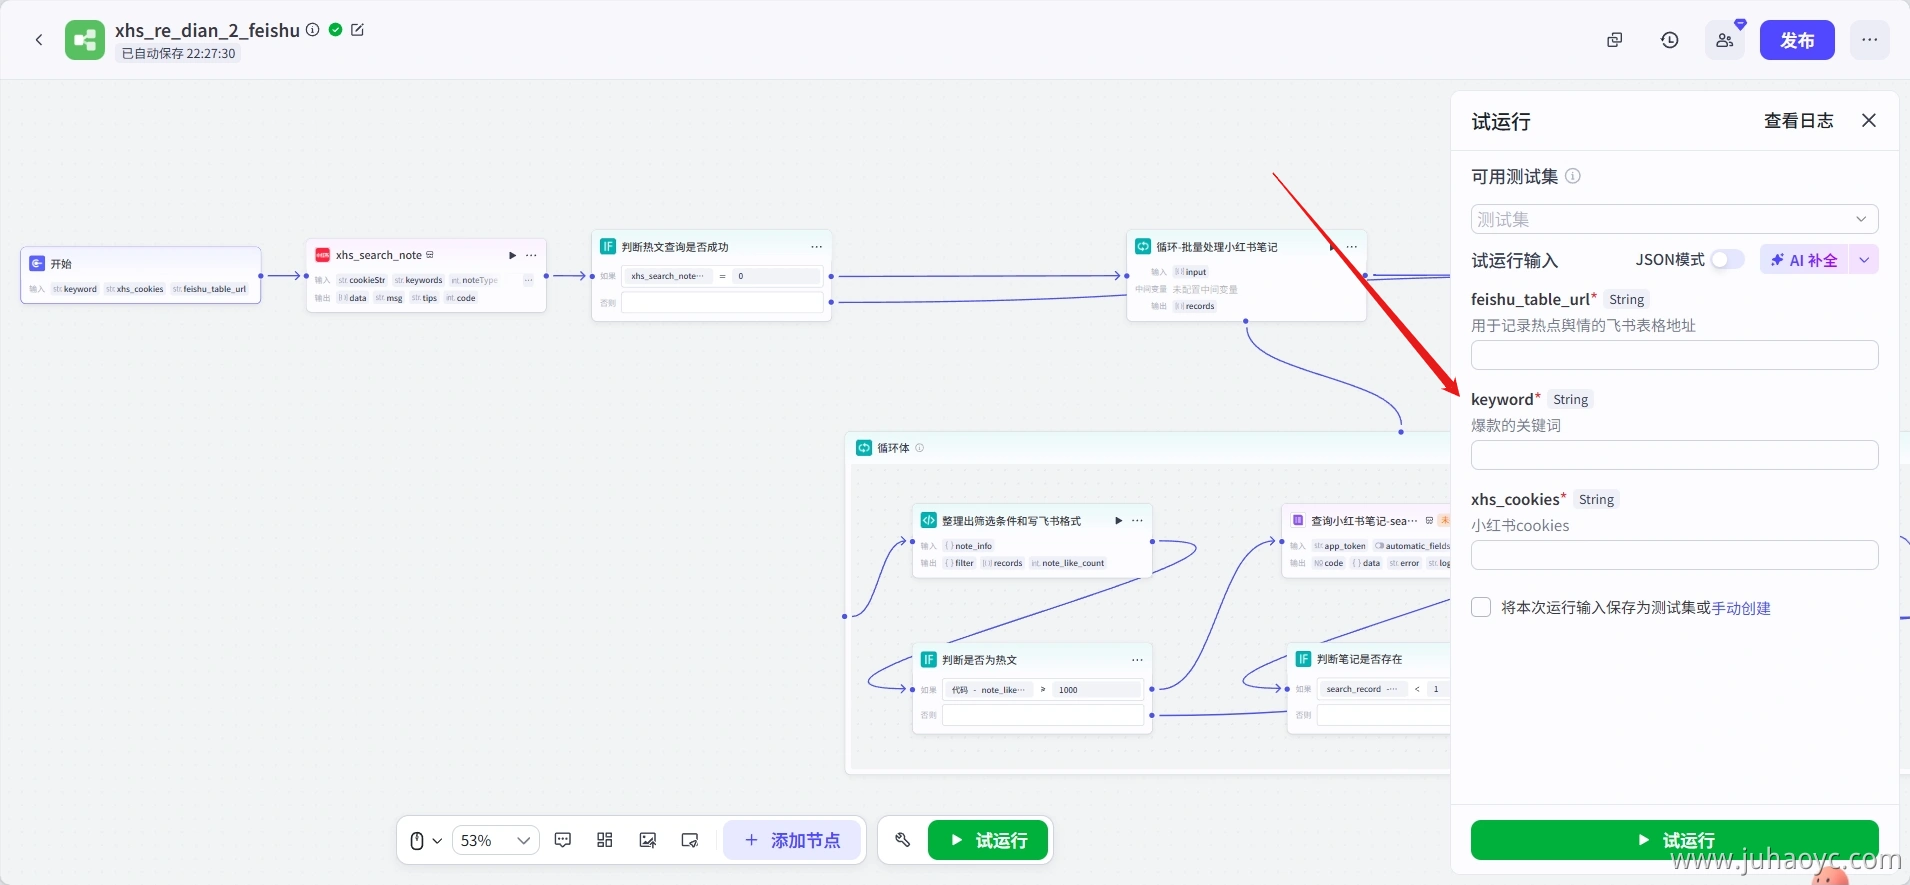Check 将本次运行输入保存为测试集 checkbox
The width and height of the screenshot is (1910, 885).
(1482, 607)
